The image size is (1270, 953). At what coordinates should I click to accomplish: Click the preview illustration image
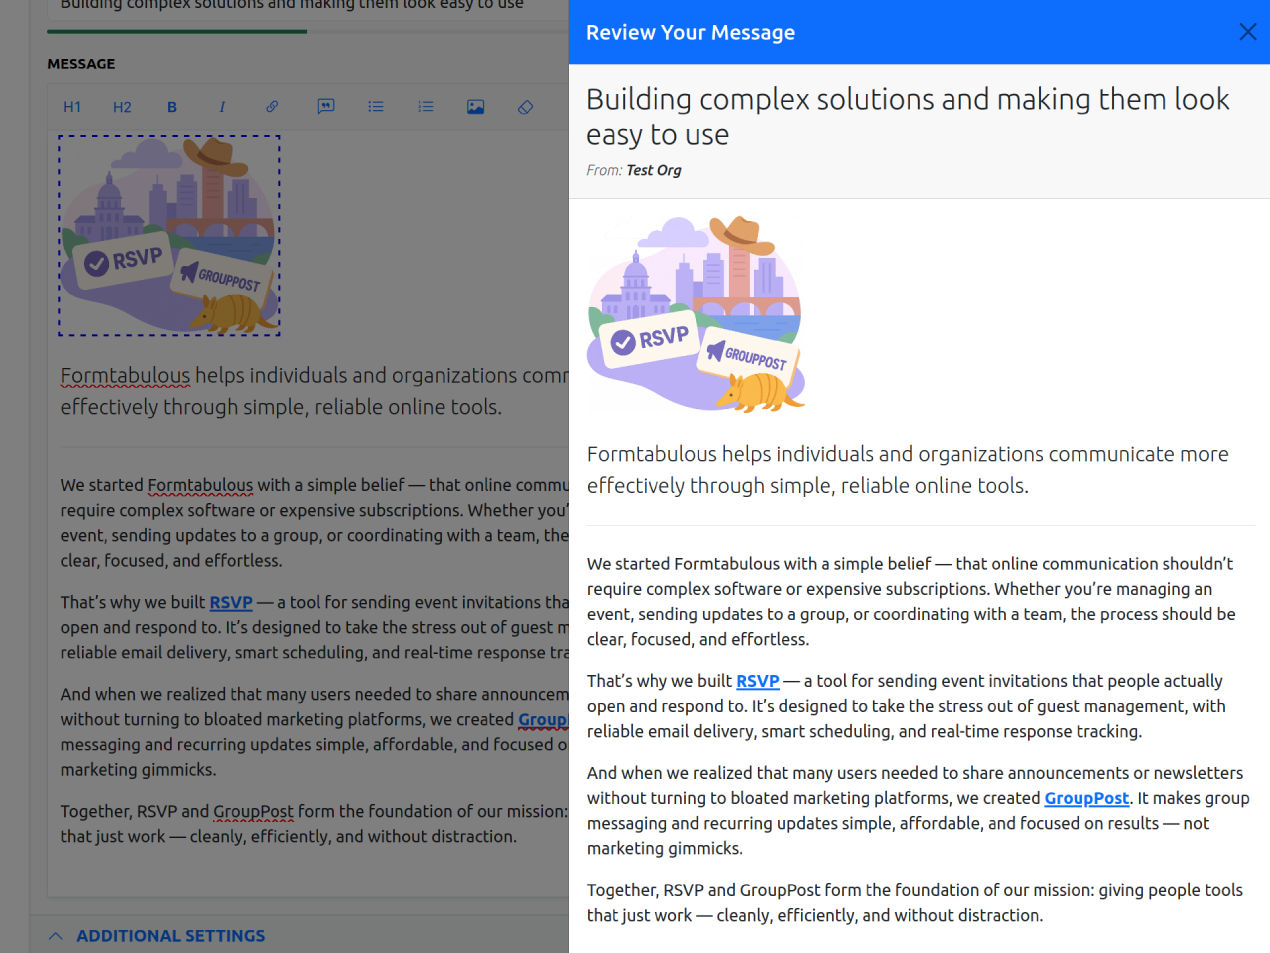(x=696, y=314)
